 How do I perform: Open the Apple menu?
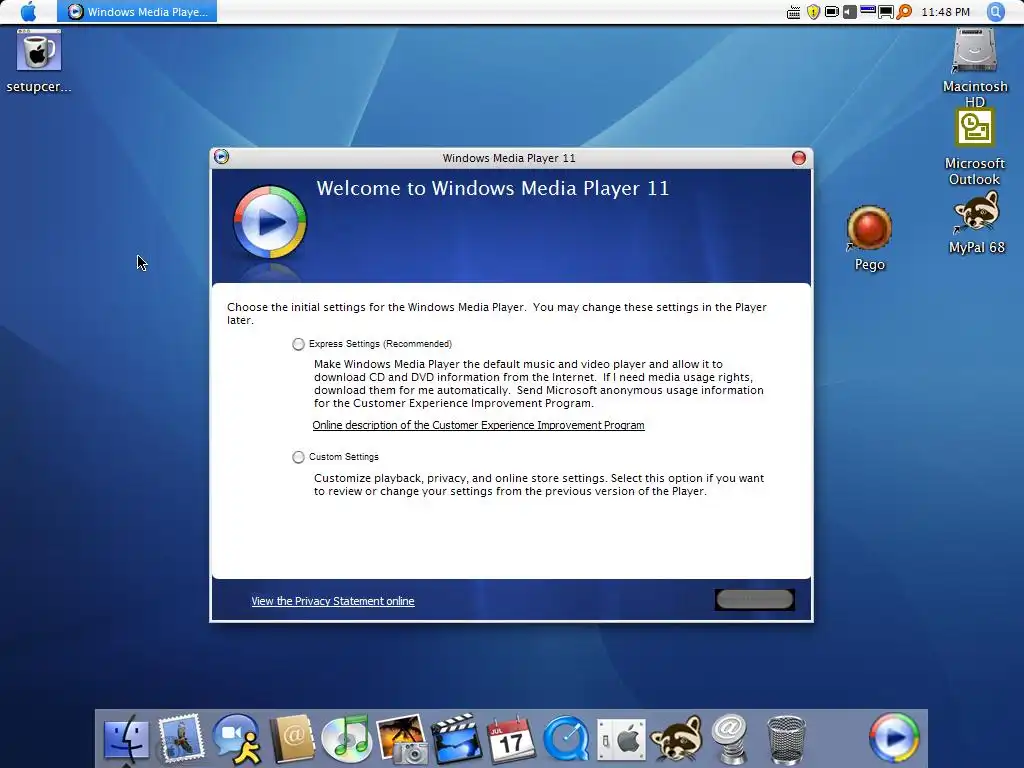28,12
